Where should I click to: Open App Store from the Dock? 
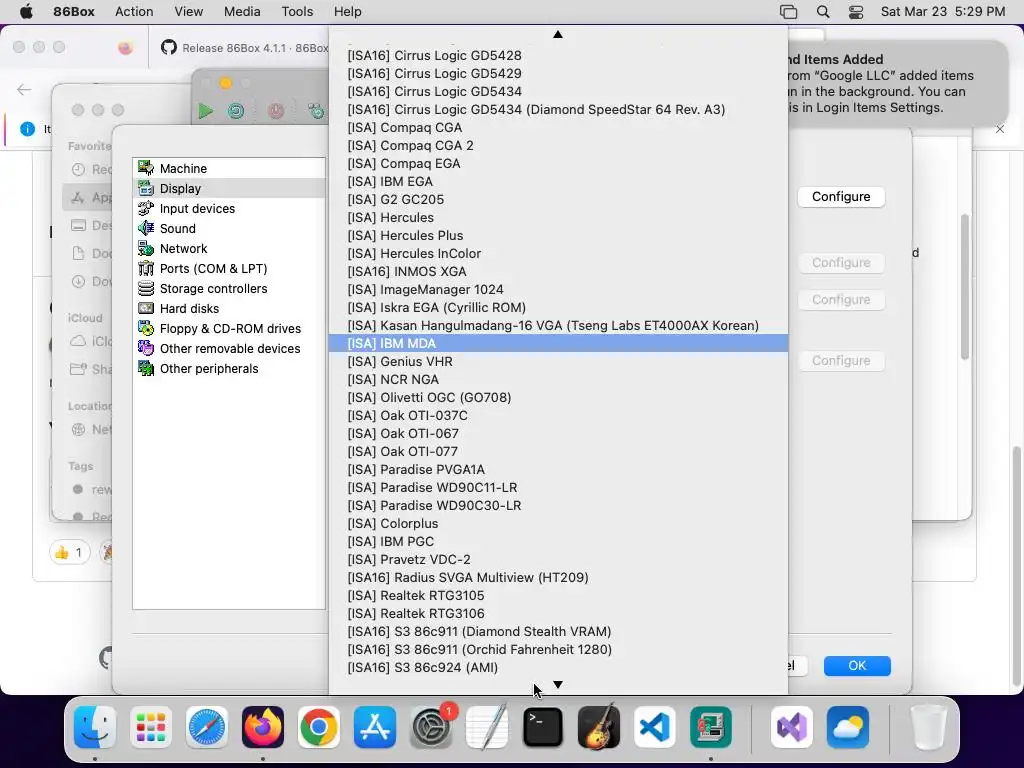pyautogui.click(x=375, y=727)
